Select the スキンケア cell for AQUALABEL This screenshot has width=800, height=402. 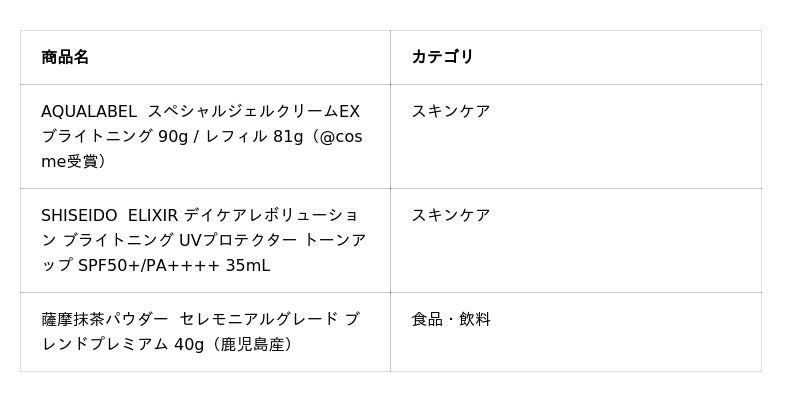pyautogui.click(x=451, y=111)
